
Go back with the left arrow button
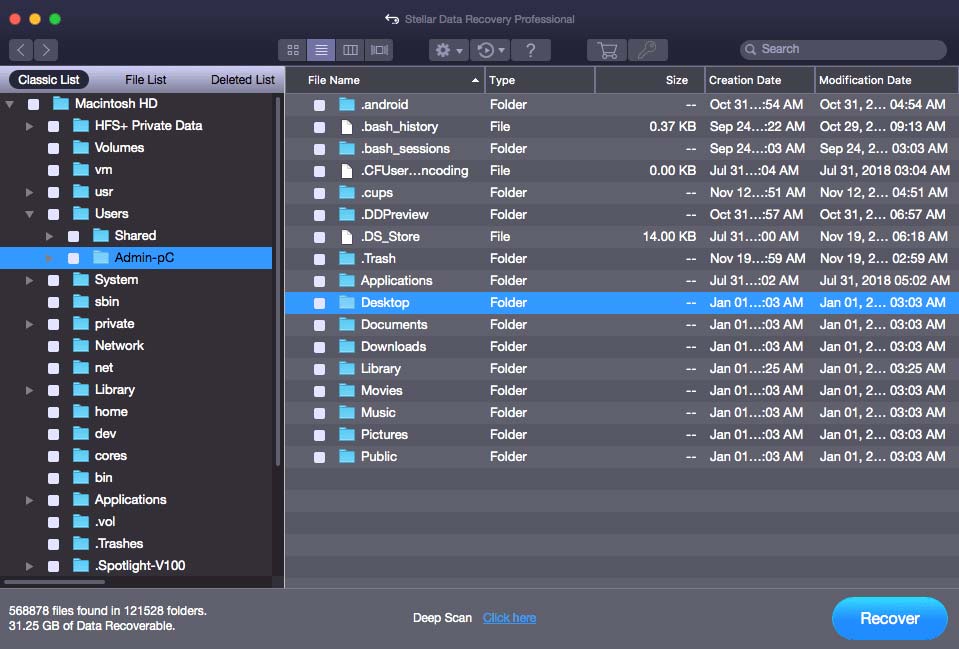[x=21, y=50]
